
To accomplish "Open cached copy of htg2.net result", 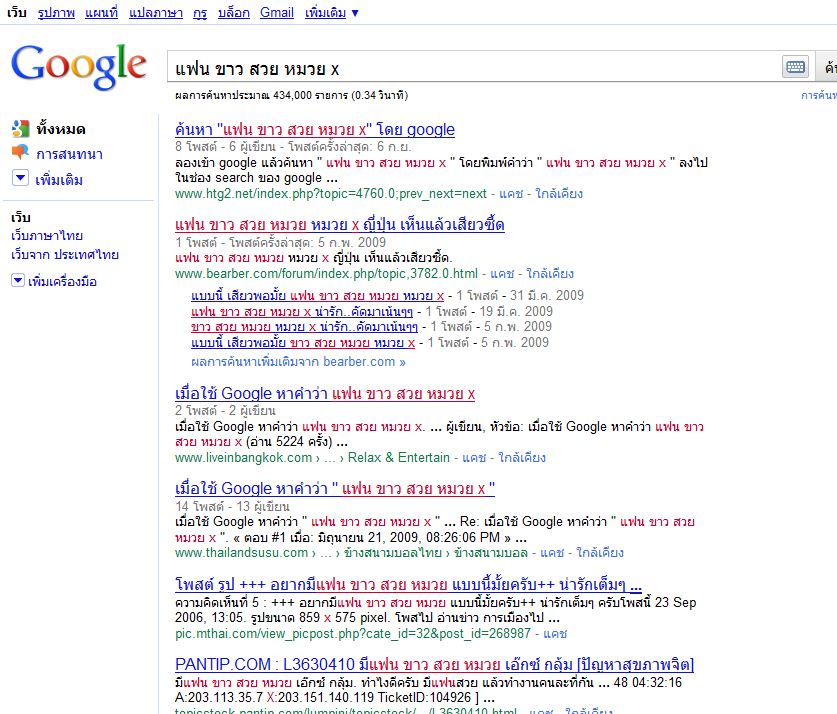I will click(511, 194).
